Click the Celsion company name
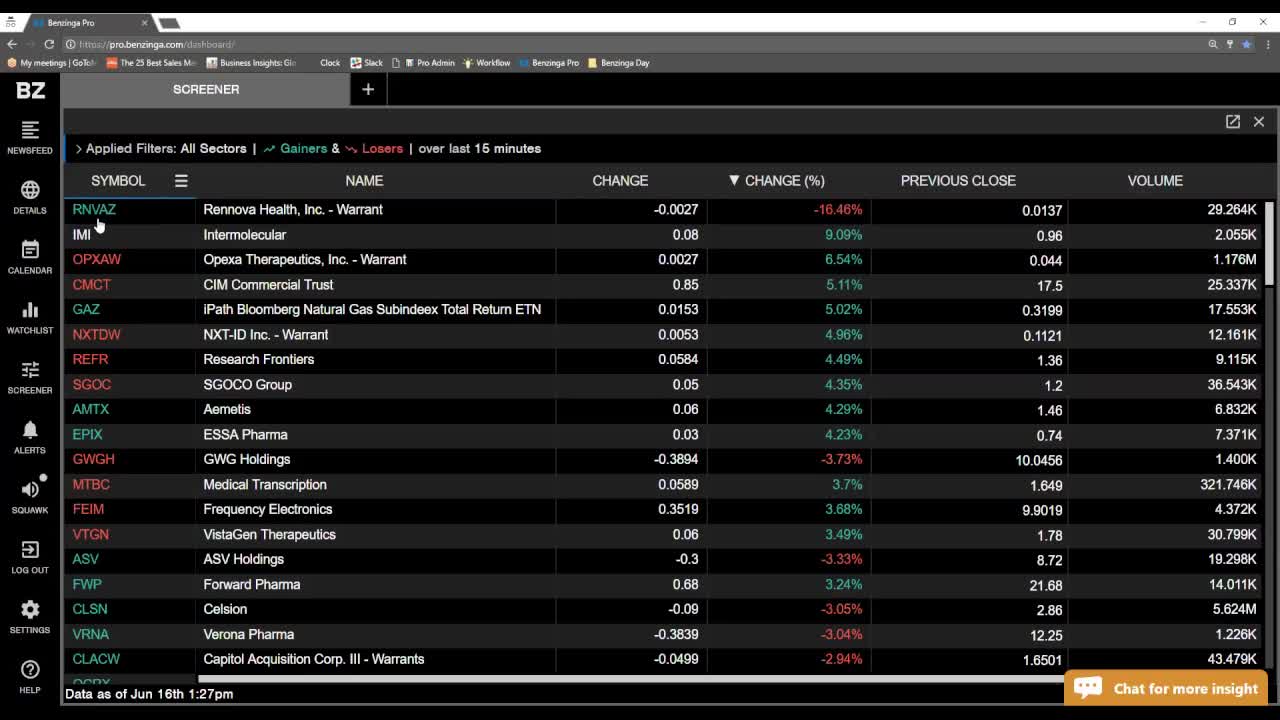The image size is (1280, 720). (225, 609)
